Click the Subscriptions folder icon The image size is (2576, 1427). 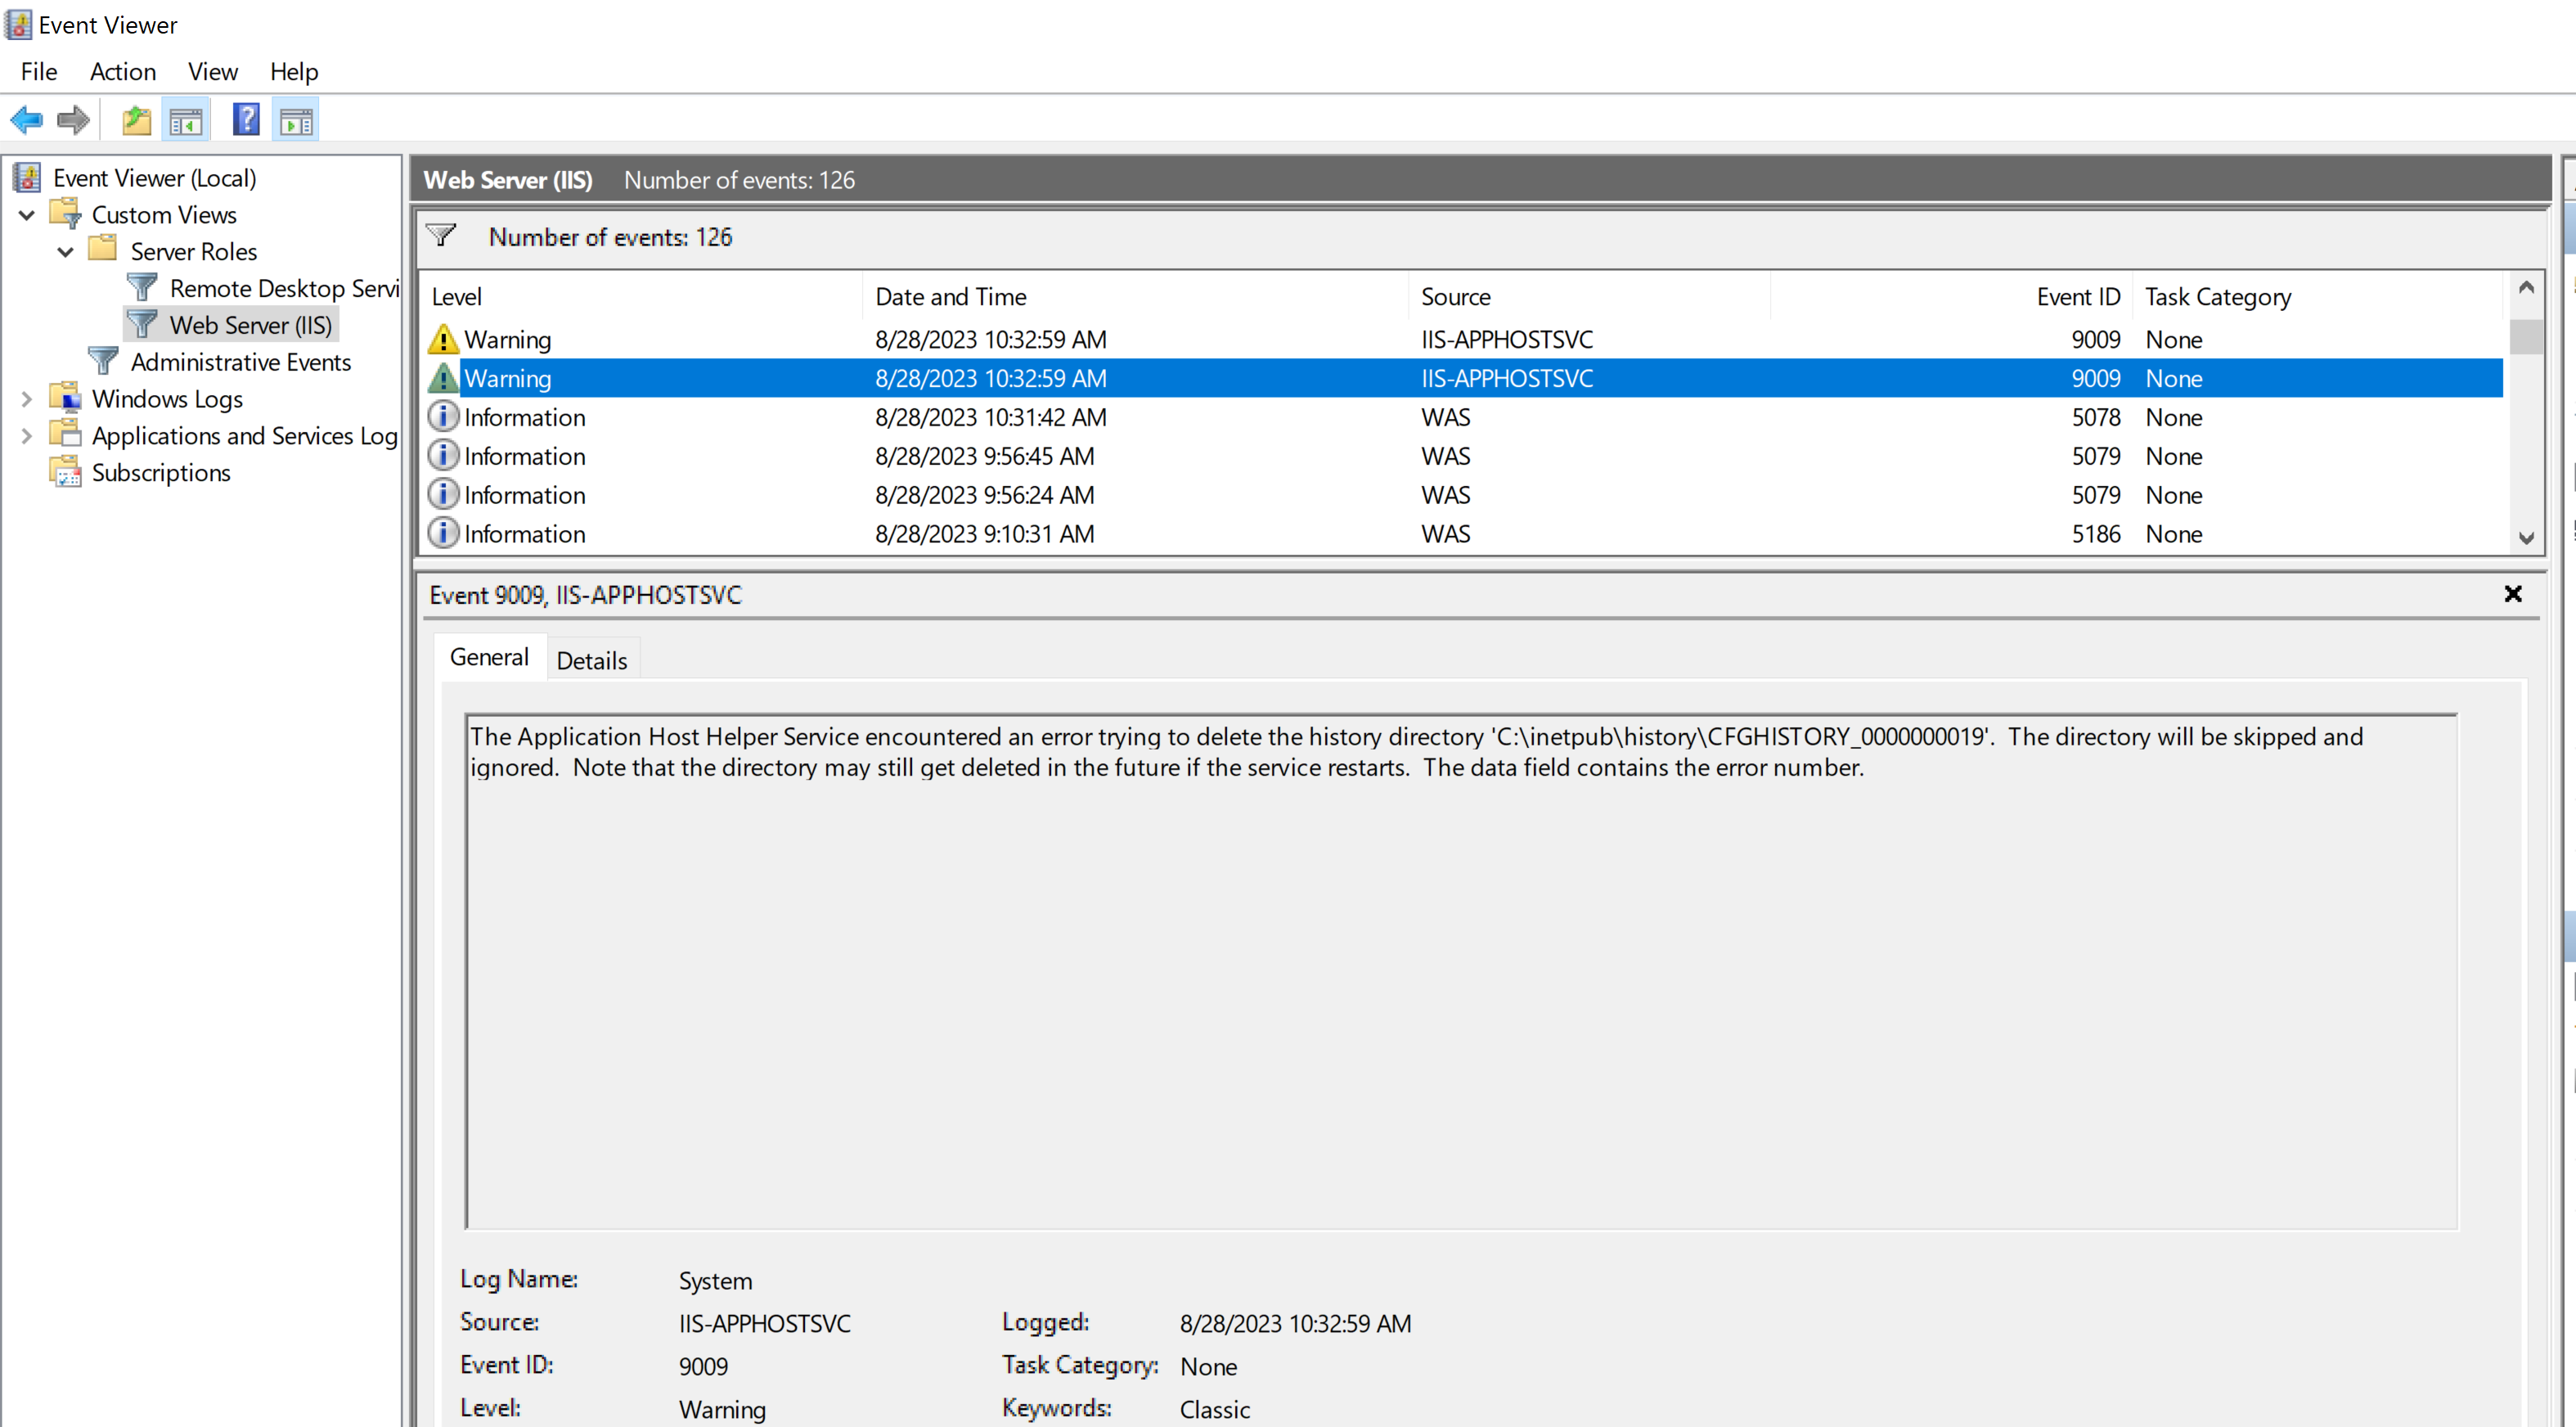pyautogui.click(x=64, y=471)
